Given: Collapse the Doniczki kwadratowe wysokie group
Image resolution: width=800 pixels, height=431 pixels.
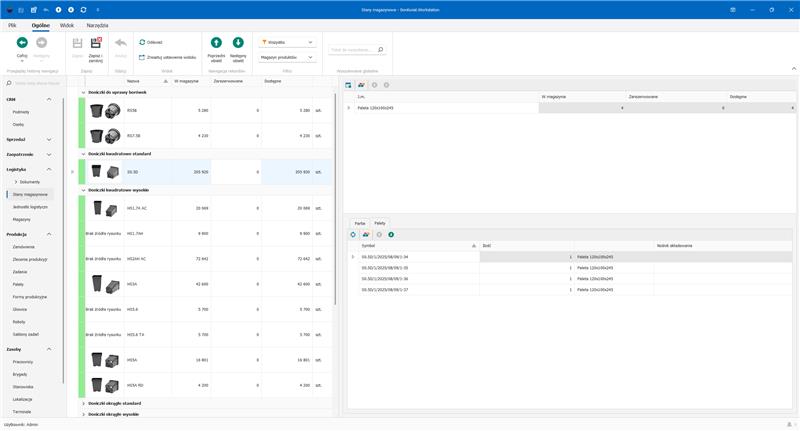Looking at the screenshot, I should click(x=83, y=189).
